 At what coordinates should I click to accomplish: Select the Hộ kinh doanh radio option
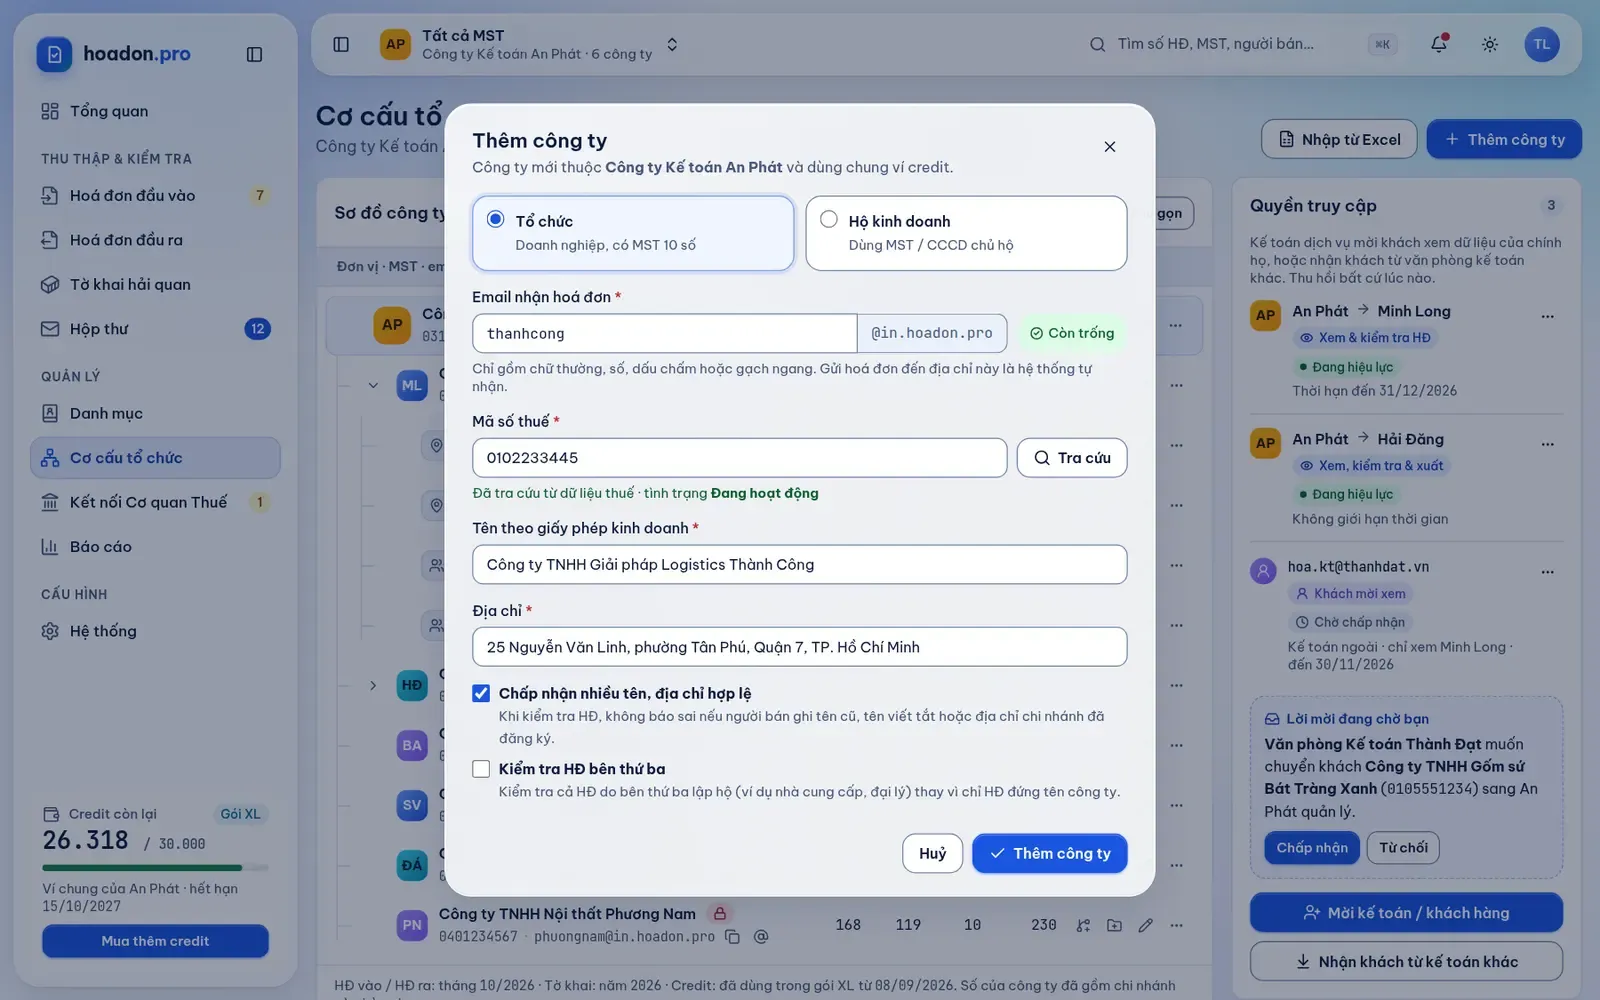829,219
